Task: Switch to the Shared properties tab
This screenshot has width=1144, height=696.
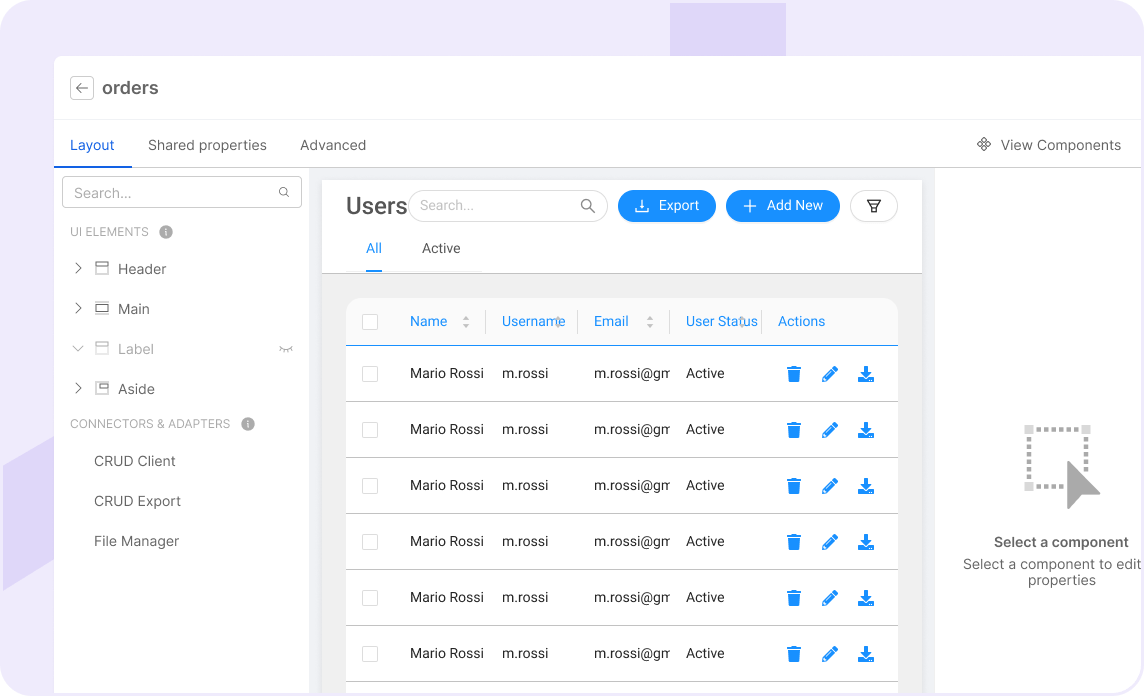Action: click(x=207, y=145)
